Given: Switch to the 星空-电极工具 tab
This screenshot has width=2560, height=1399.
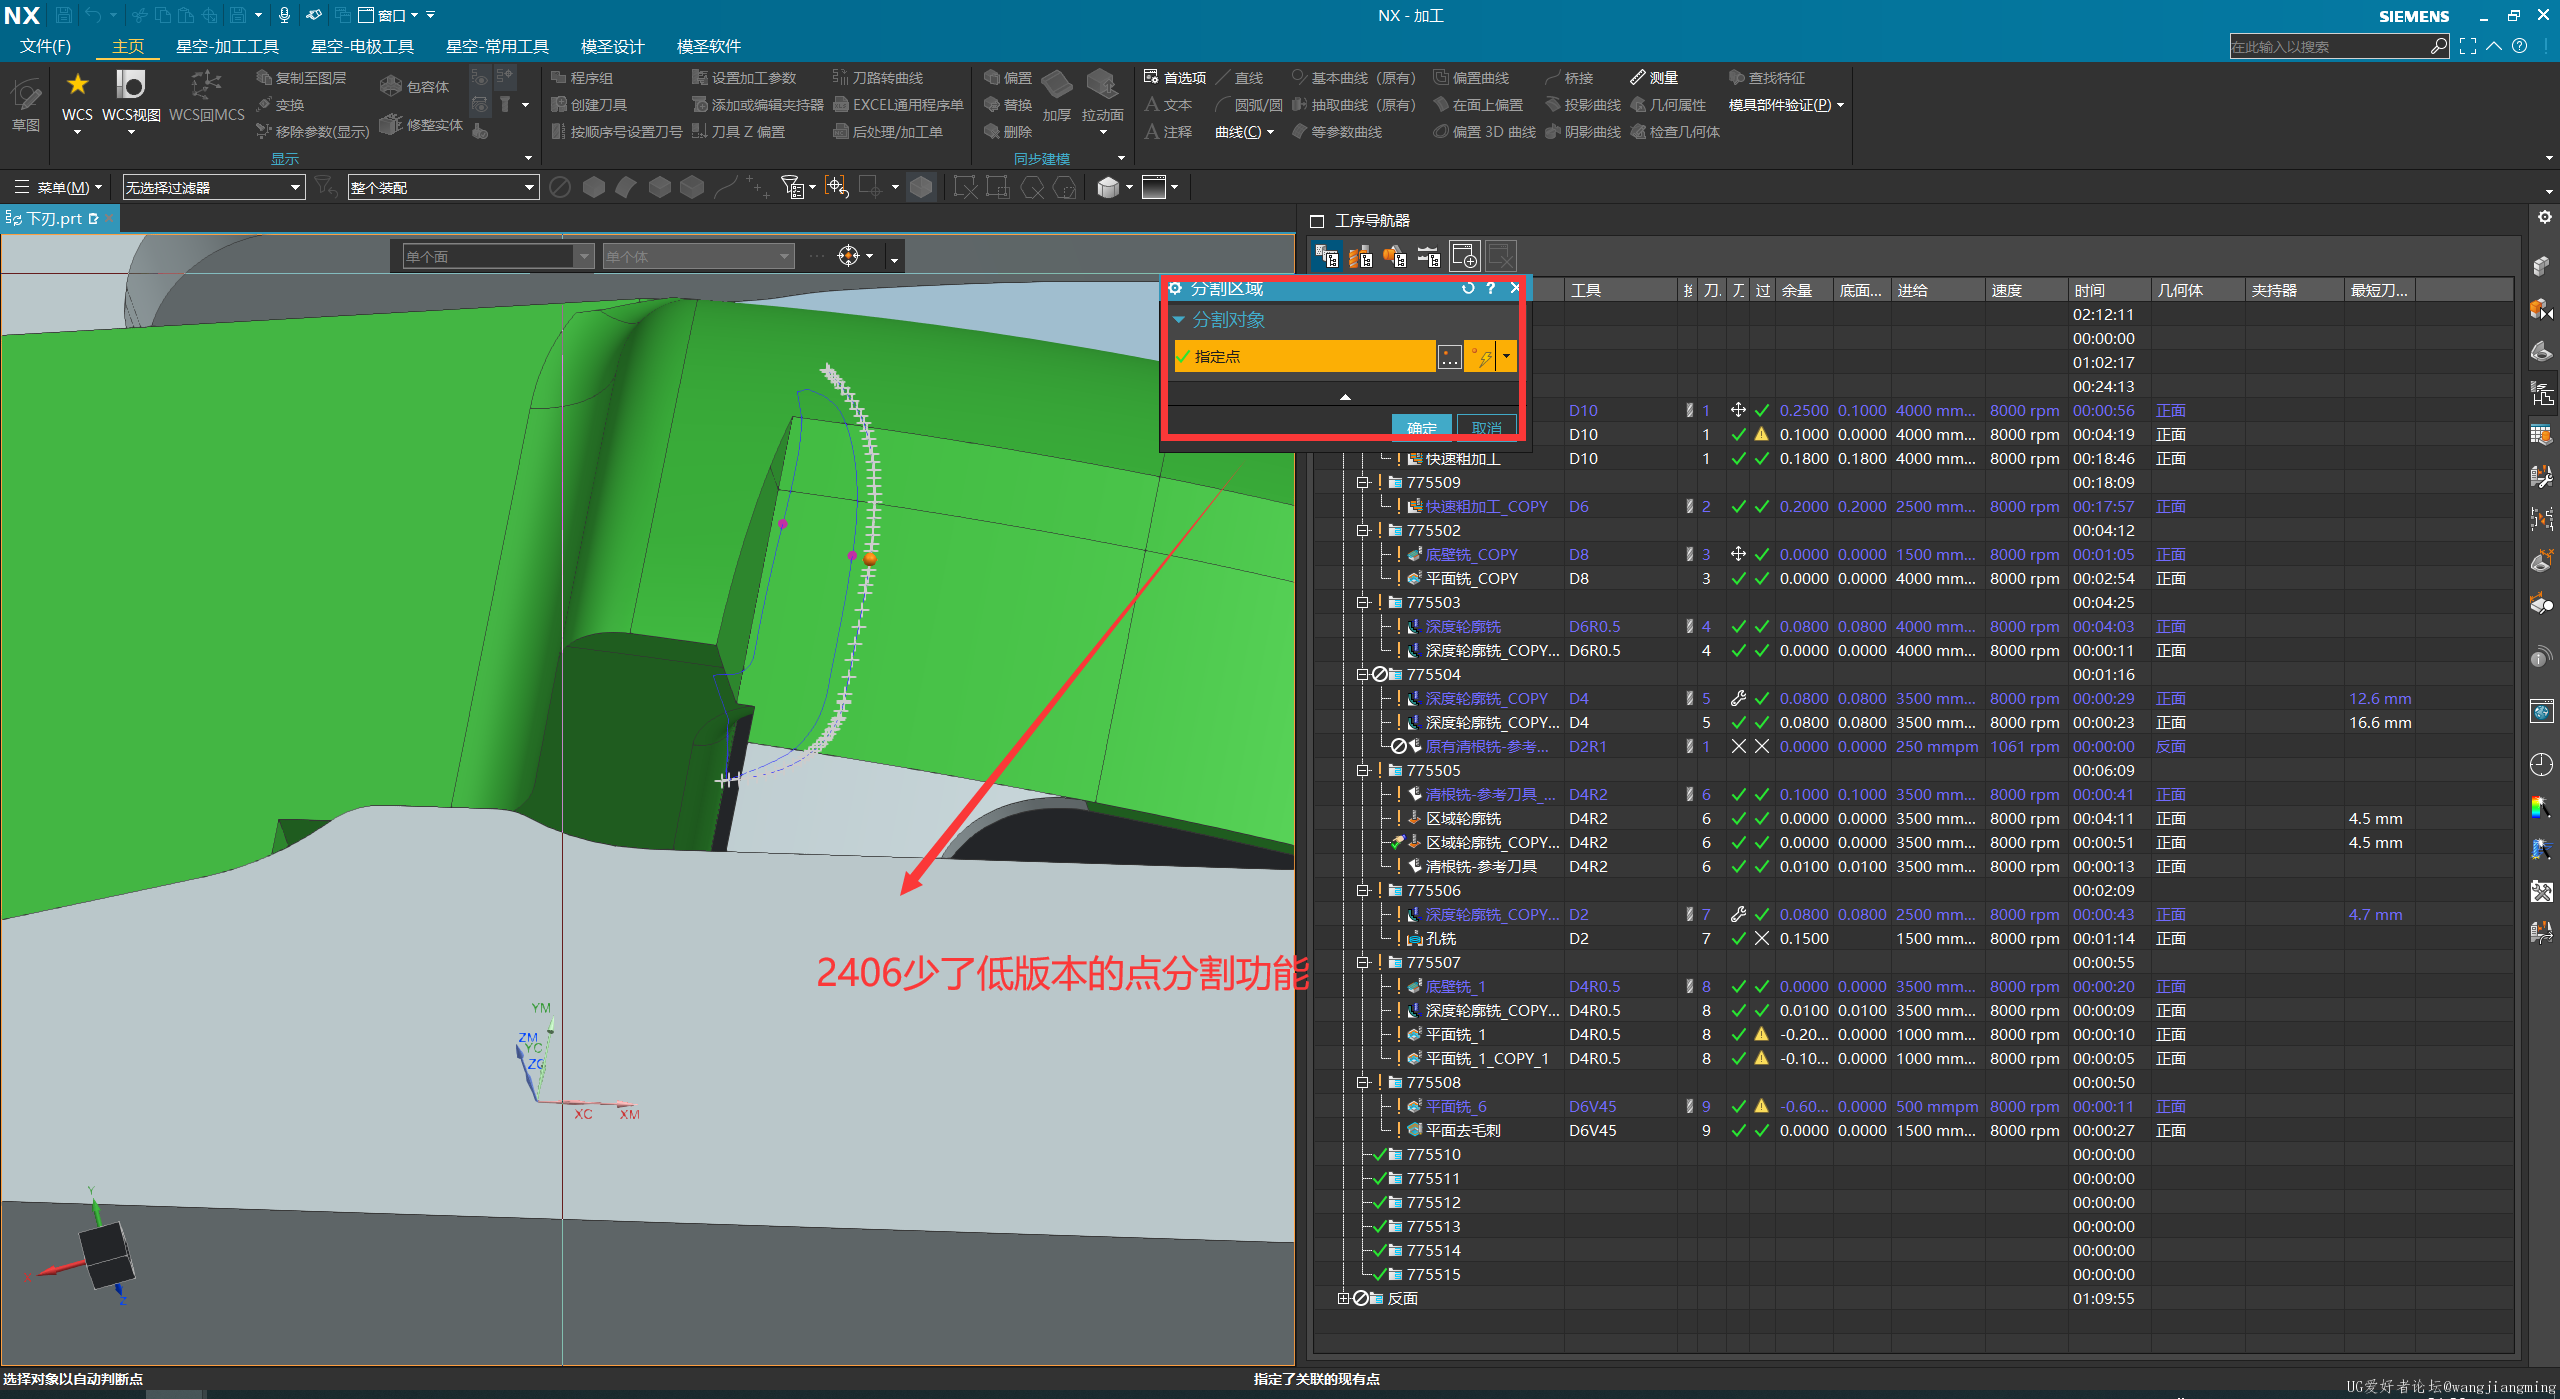Looking at the screenshot, I should click(x=362, y=46).
